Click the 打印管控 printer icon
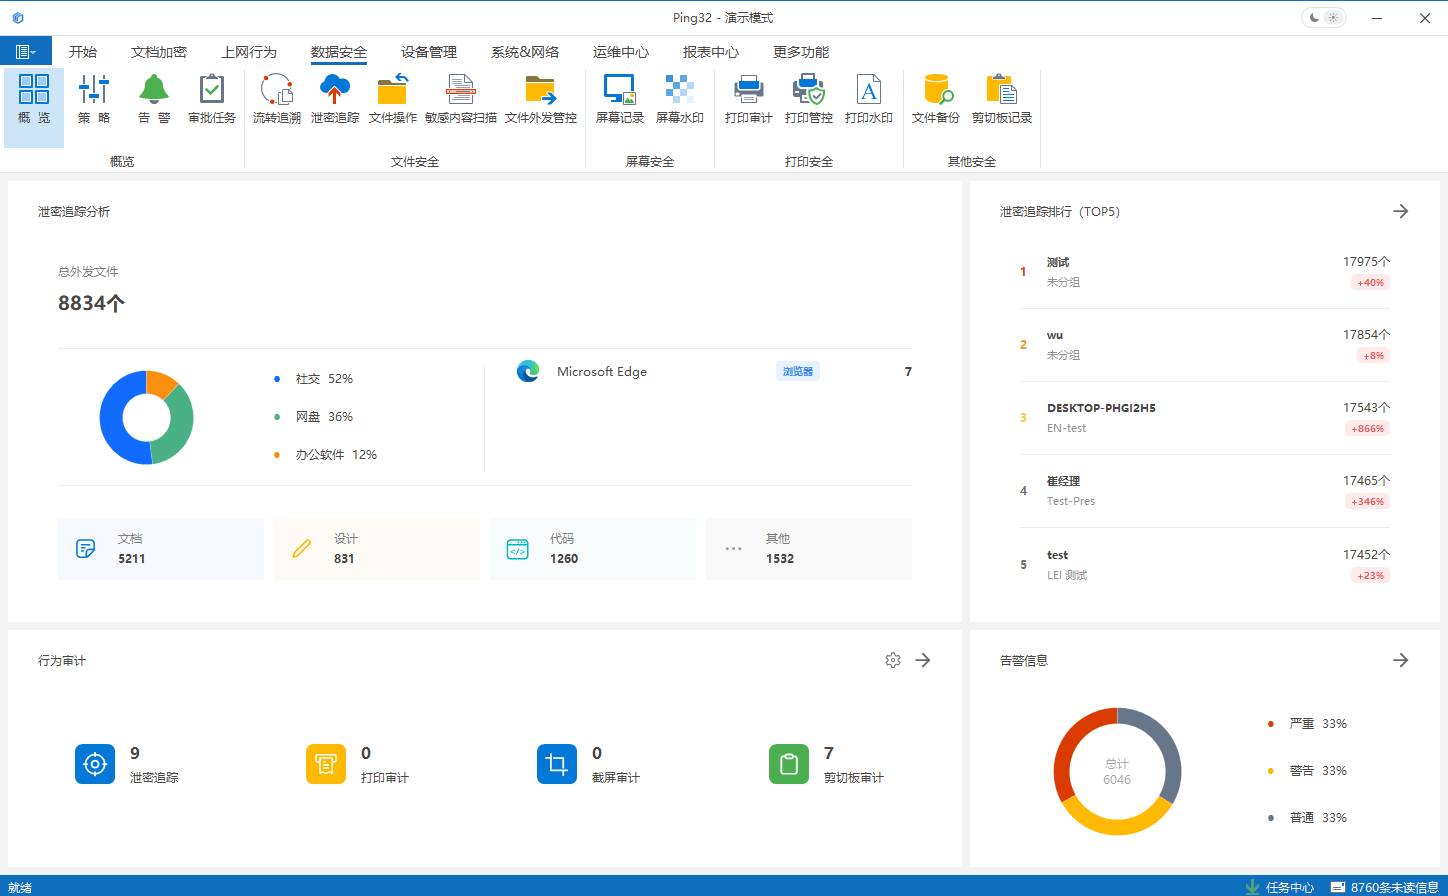This screenshot has width=1448, height=896. tap(808, 90)
